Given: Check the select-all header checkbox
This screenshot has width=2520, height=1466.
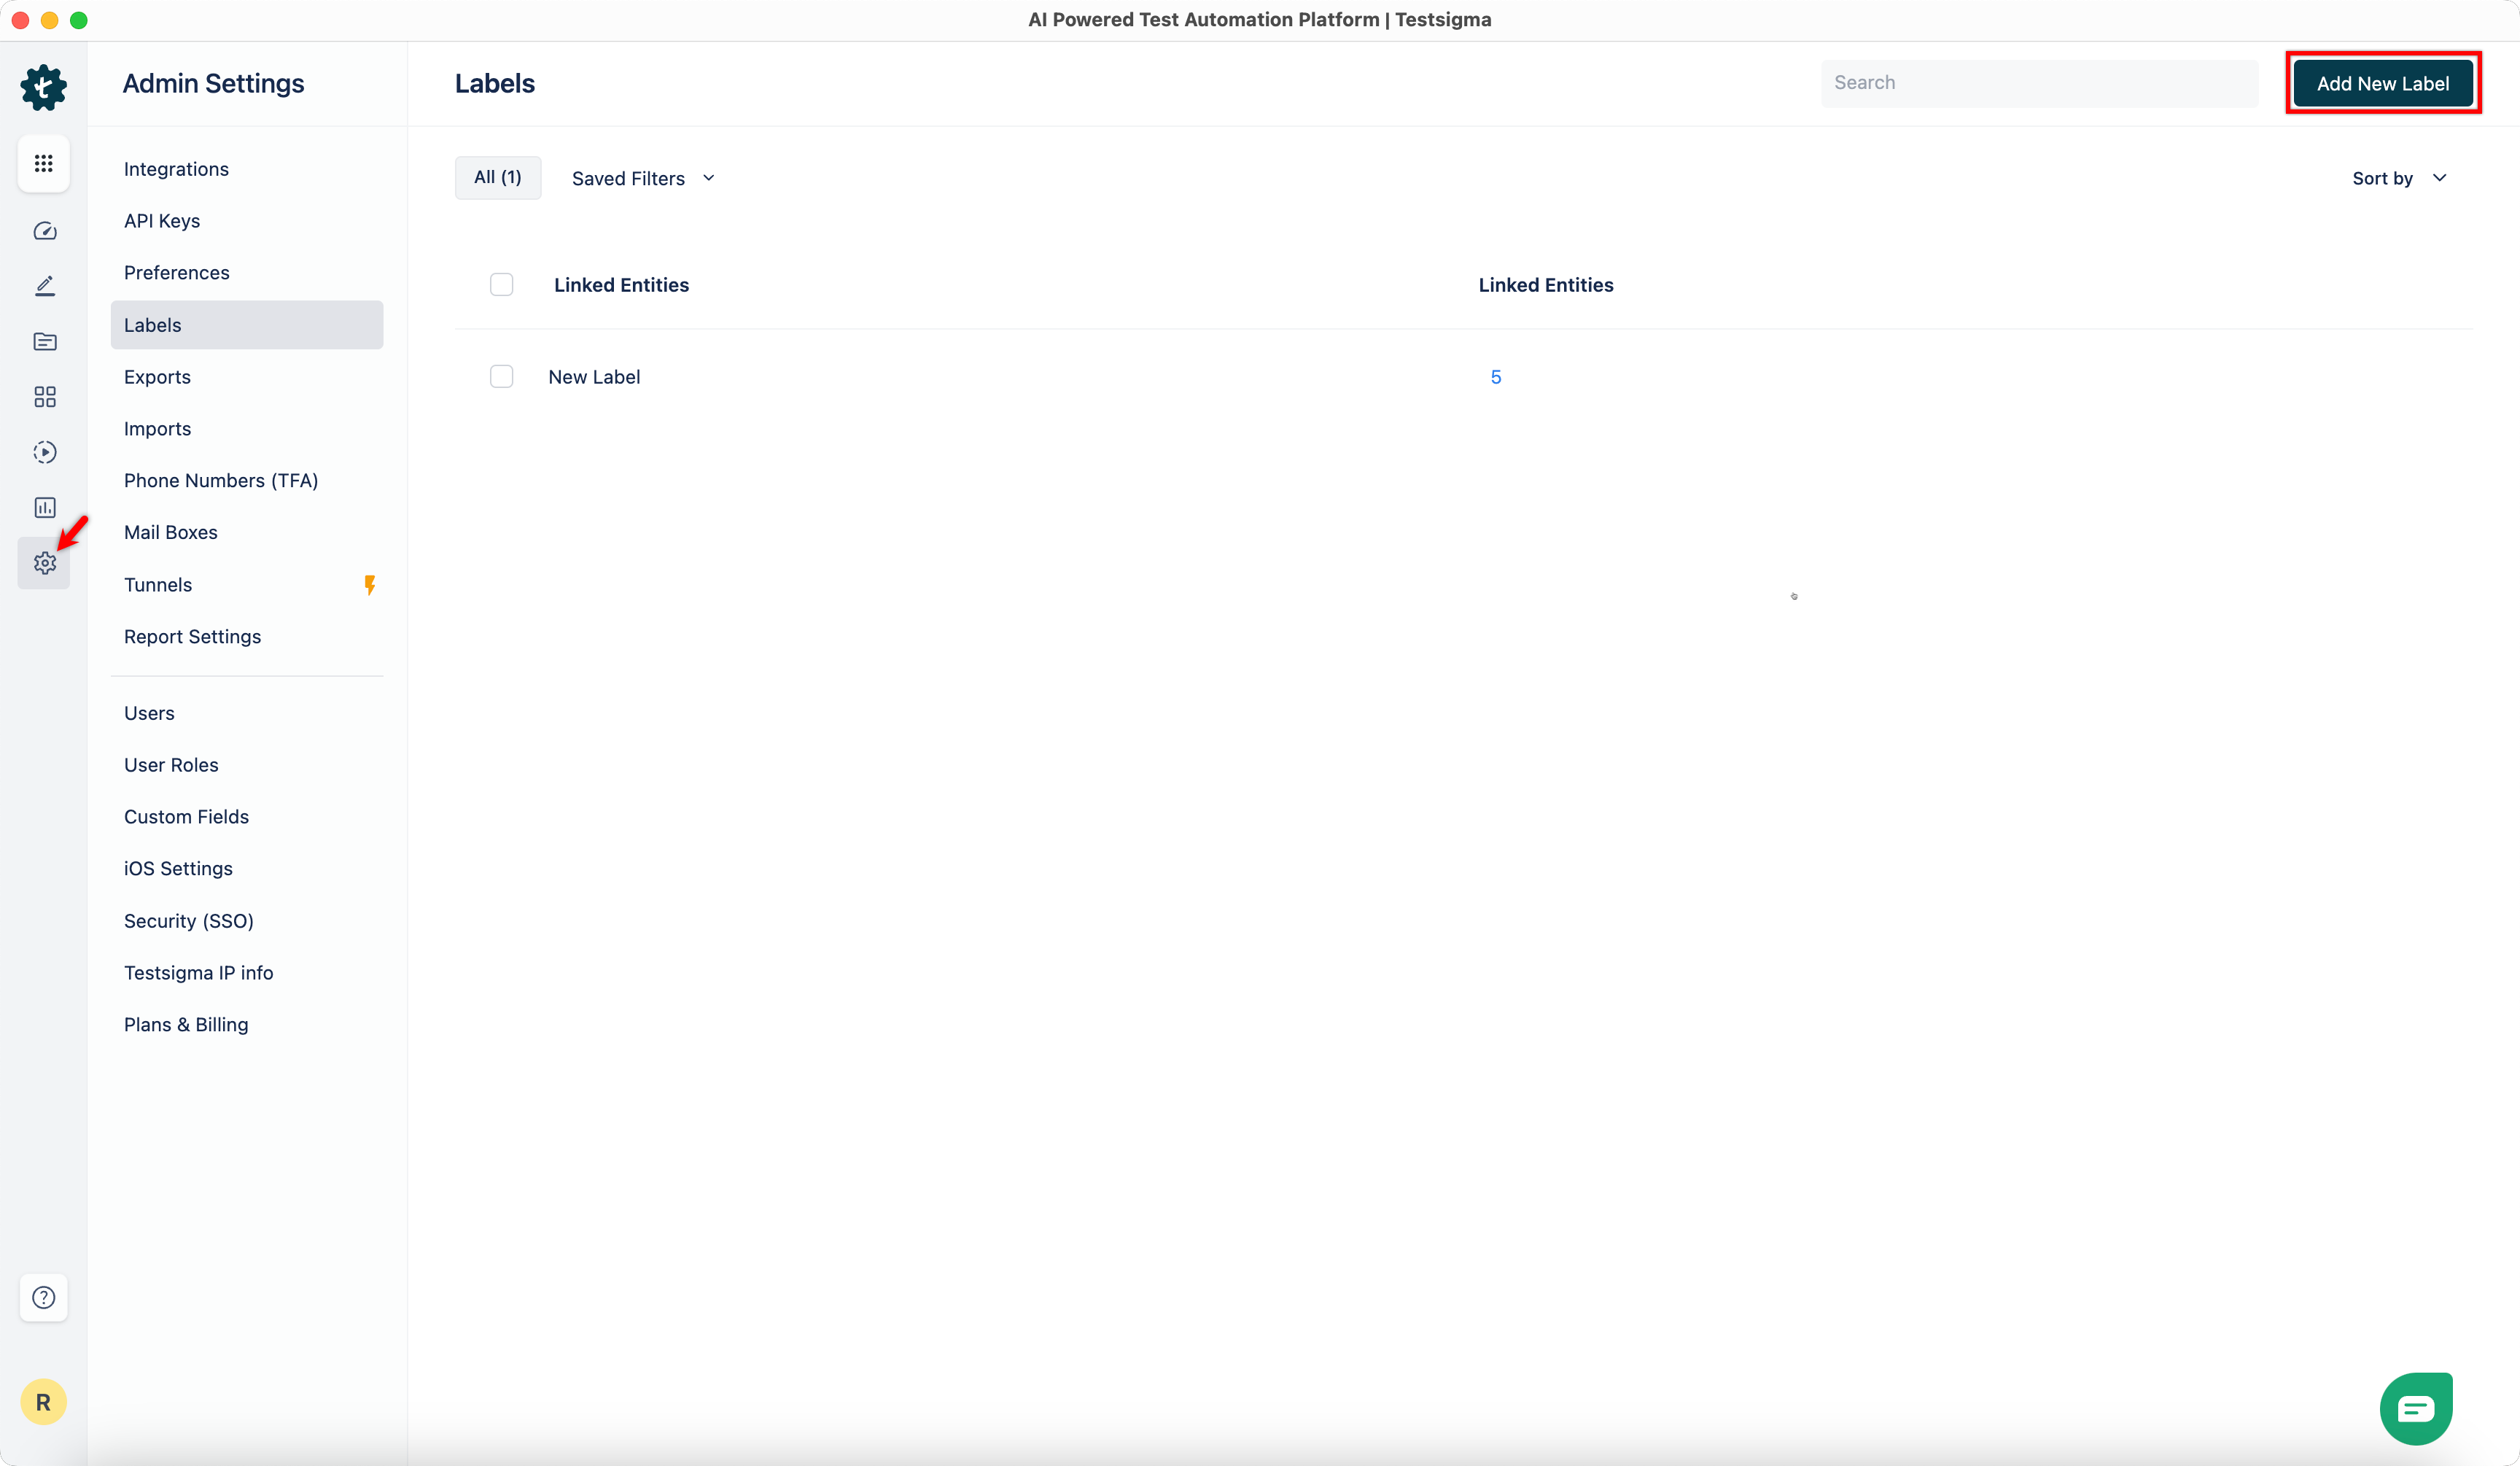Looking at the screenshot, I should [x=501, y=285].
